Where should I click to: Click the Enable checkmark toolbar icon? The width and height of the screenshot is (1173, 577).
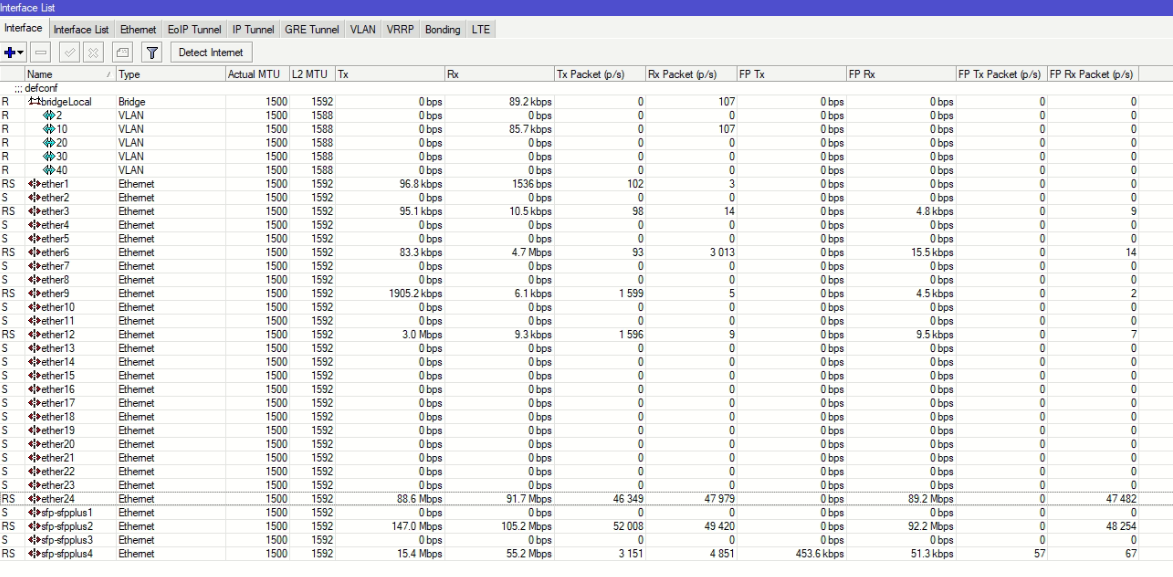70,52
